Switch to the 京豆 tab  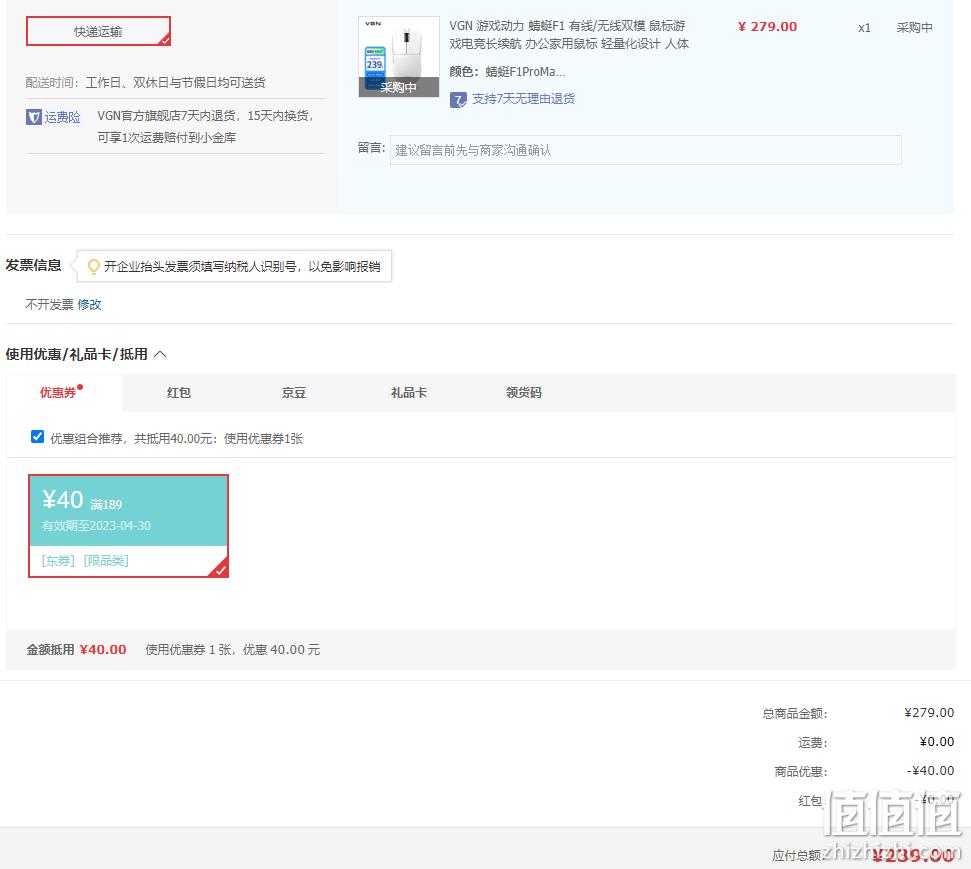tap(294, 393)
